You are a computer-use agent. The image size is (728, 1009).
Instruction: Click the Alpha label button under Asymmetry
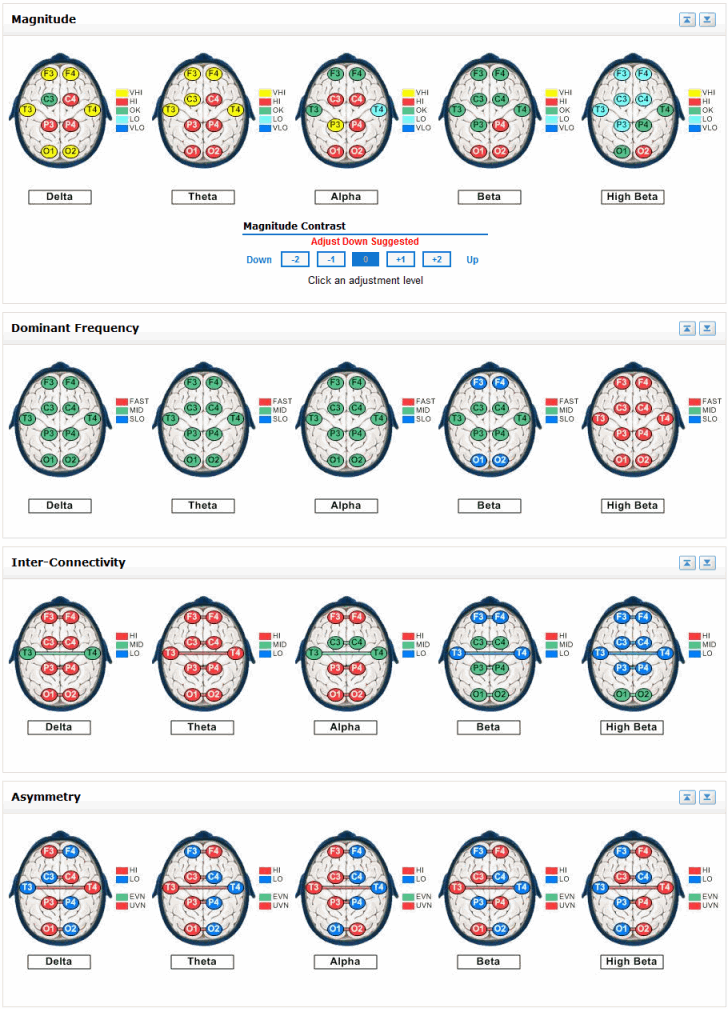(345, 962)
